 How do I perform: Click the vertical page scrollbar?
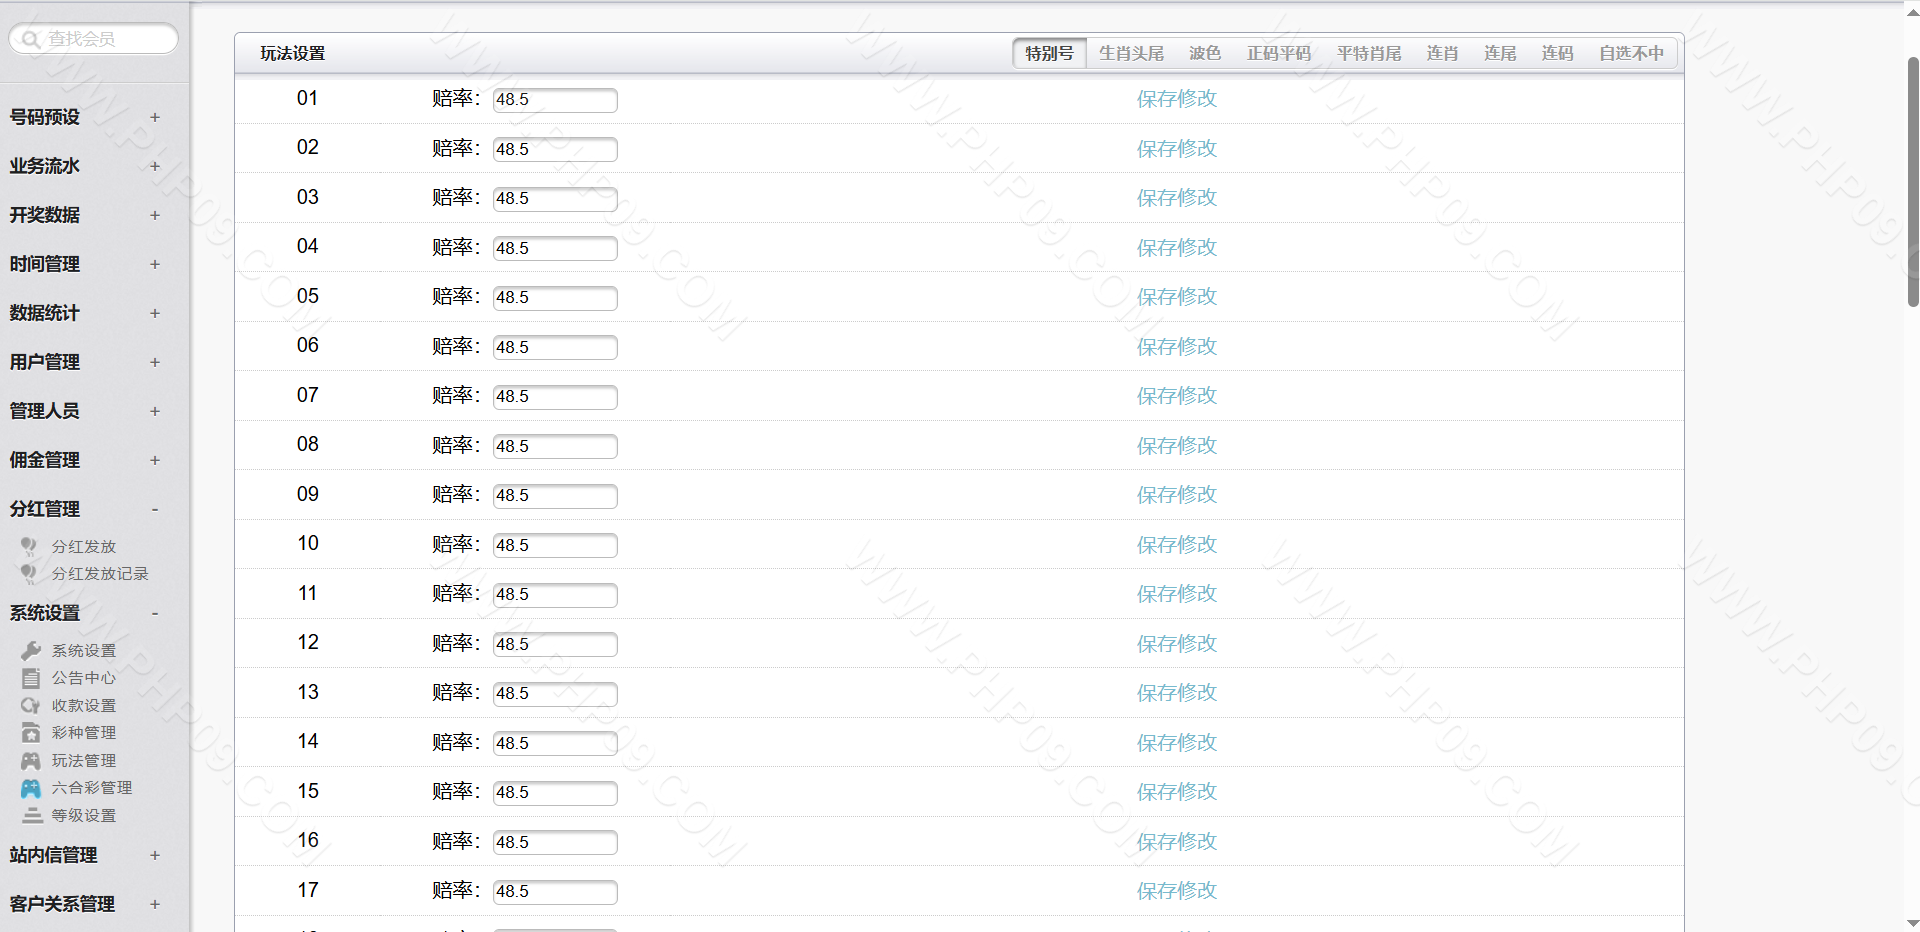[1912, 180]
